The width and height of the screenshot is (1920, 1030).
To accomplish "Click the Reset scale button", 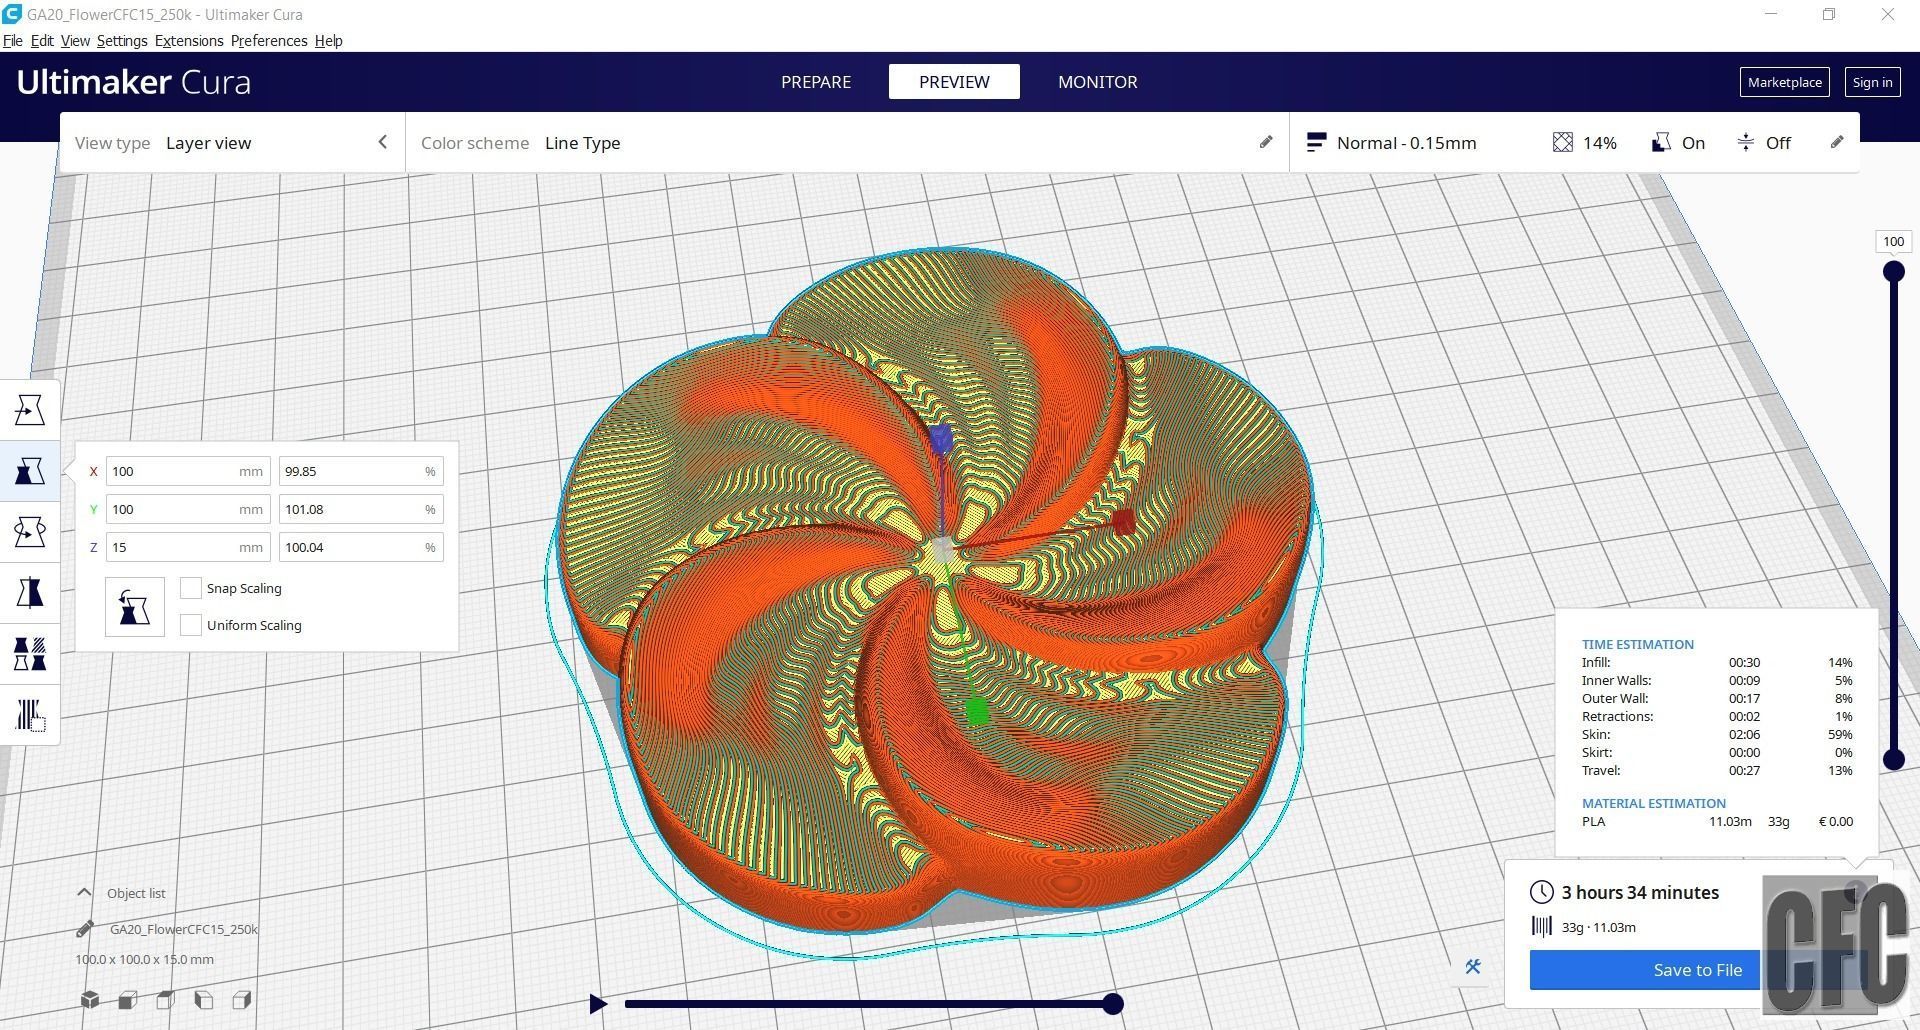I will click(x=135, y=607).
